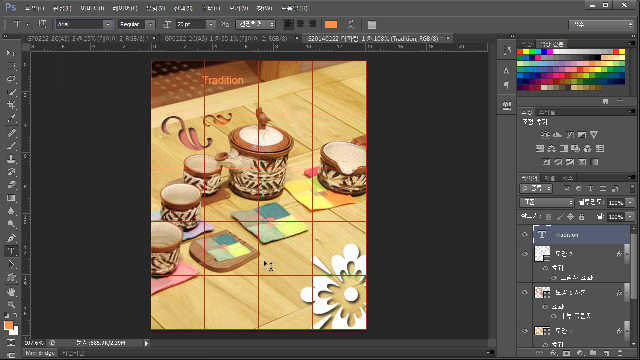
Task: Select the Hand tool
Action: pyautogui.click(x=11, y=291)
